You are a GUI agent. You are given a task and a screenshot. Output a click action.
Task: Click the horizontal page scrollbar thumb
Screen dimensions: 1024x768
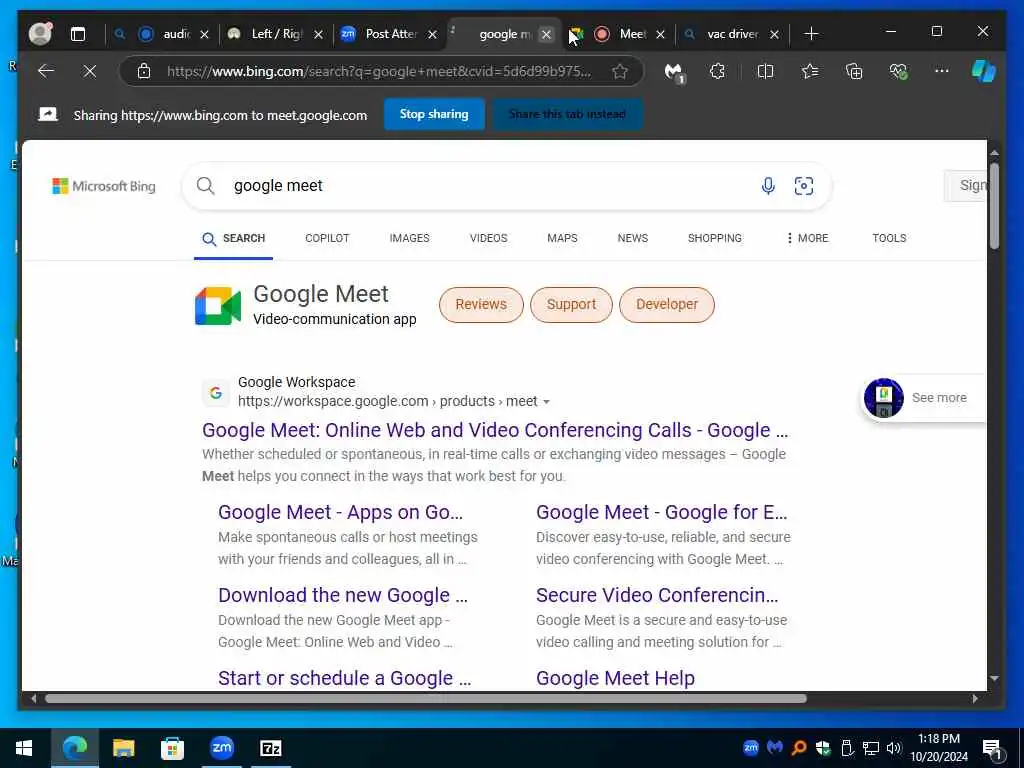pos(426,699)
